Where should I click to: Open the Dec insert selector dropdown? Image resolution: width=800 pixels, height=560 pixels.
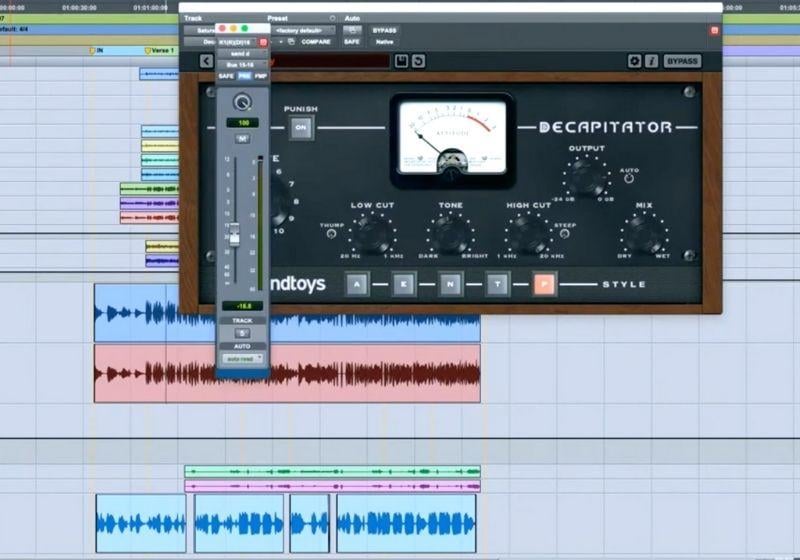pyautogui.click(x=200, y=42)
